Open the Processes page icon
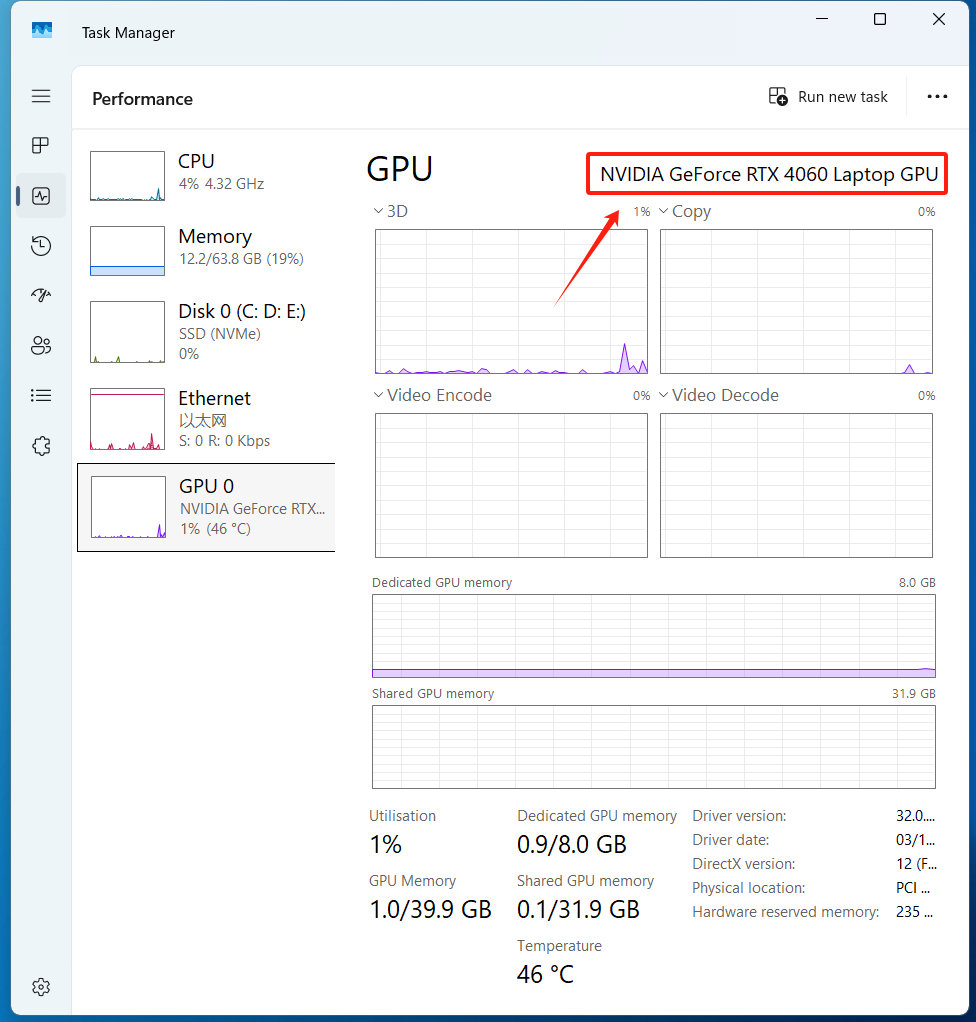The image size is (976, 1022). (41, 145)
